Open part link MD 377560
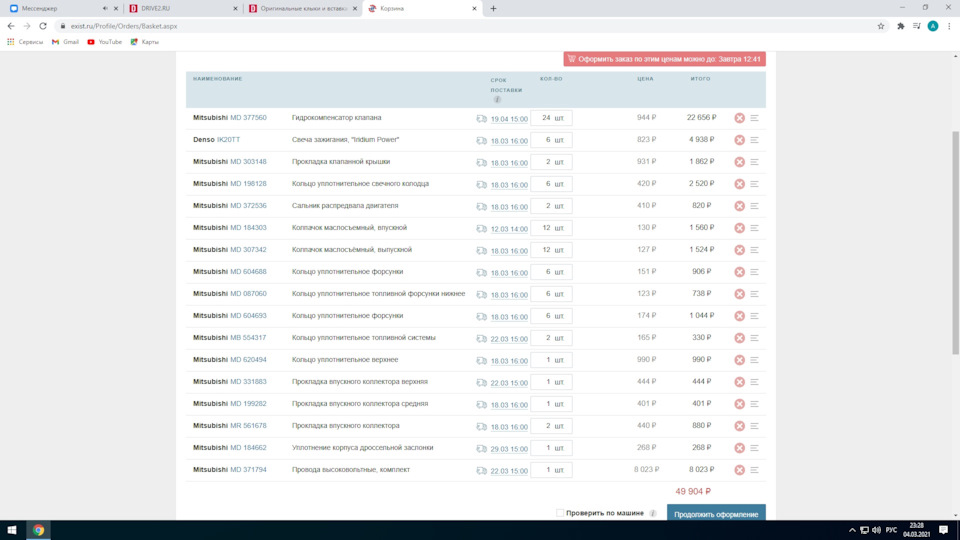The image size is (960, 540). click(248, 118)
